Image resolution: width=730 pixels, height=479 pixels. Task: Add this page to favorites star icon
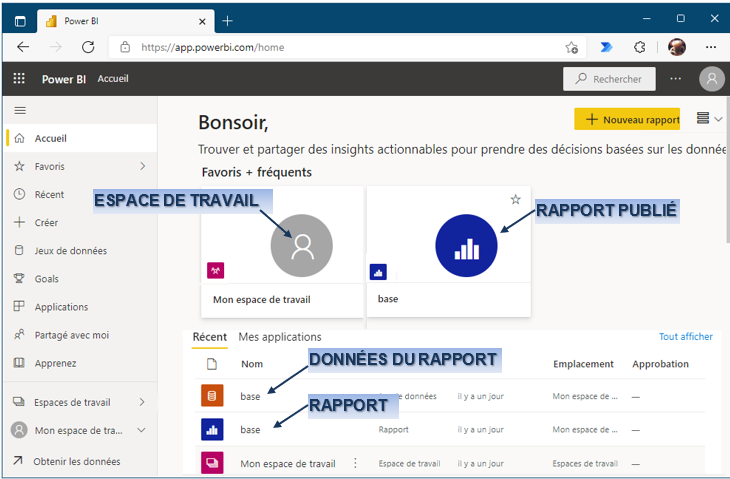pyautogui.click(x=572, y=47)
